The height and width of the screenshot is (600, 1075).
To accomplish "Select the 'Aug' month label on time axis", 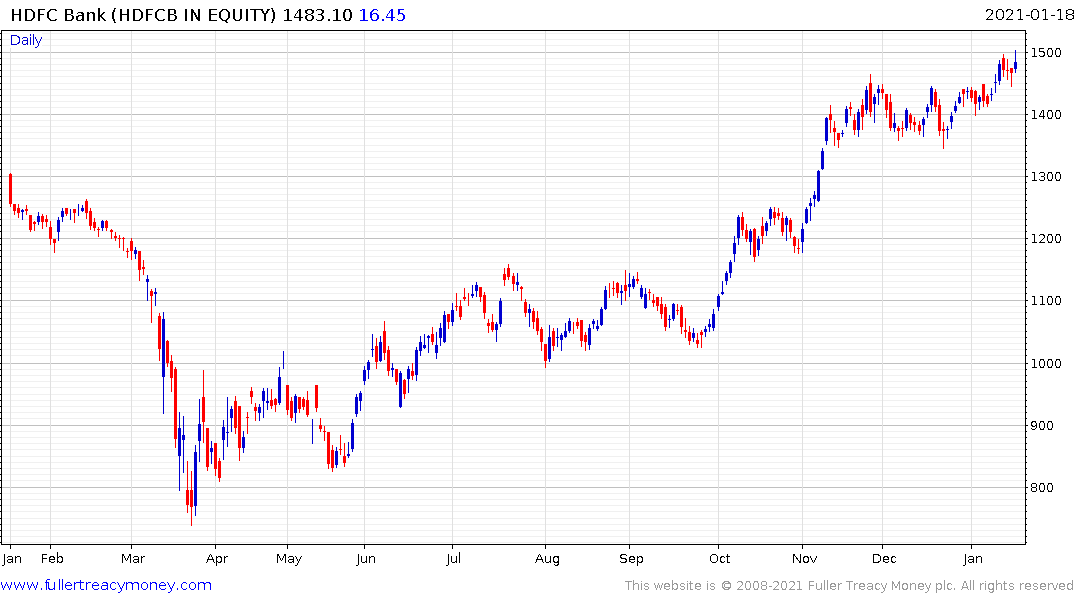I will [547, 559].
